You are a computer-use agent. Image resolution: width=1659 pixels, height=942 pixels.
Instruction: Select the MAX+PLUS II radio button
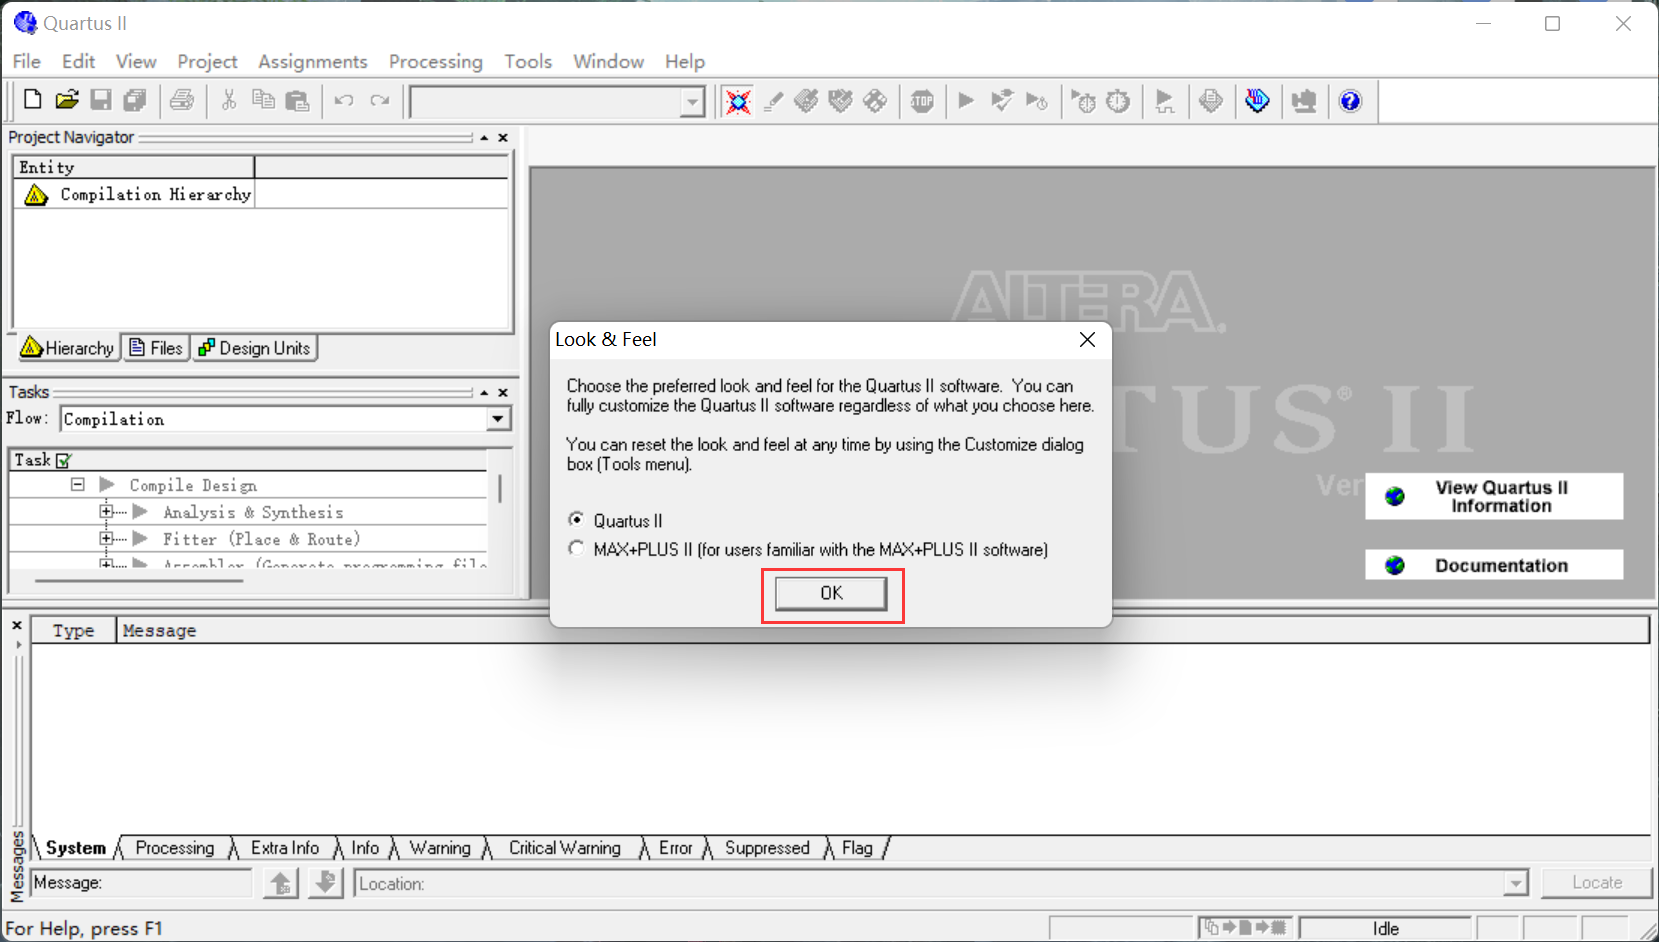tap(576, 548)
